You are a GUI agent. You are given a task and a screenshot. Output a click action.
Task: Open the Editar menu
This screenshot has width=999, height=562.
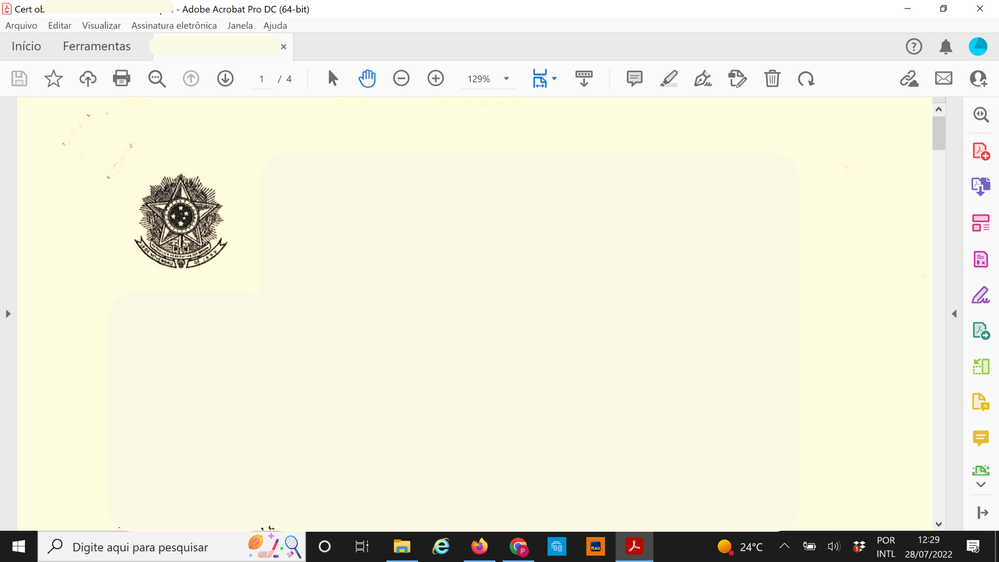point(59,25)
